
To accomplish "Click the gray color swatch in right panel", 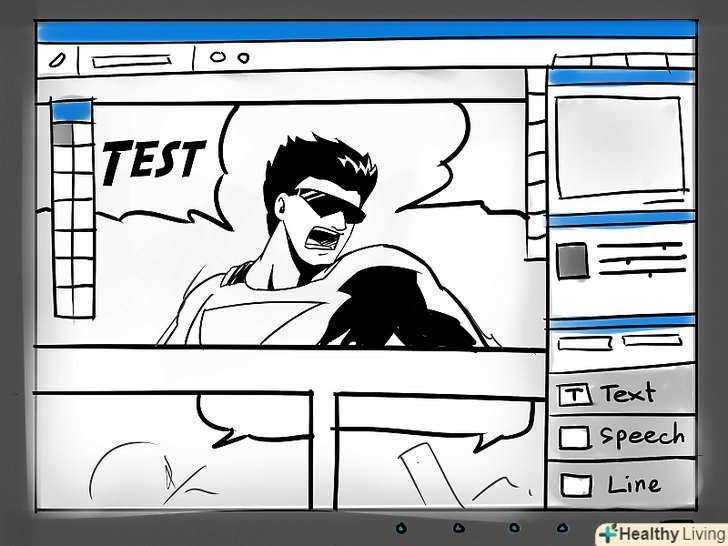I will tap(572, 261).
